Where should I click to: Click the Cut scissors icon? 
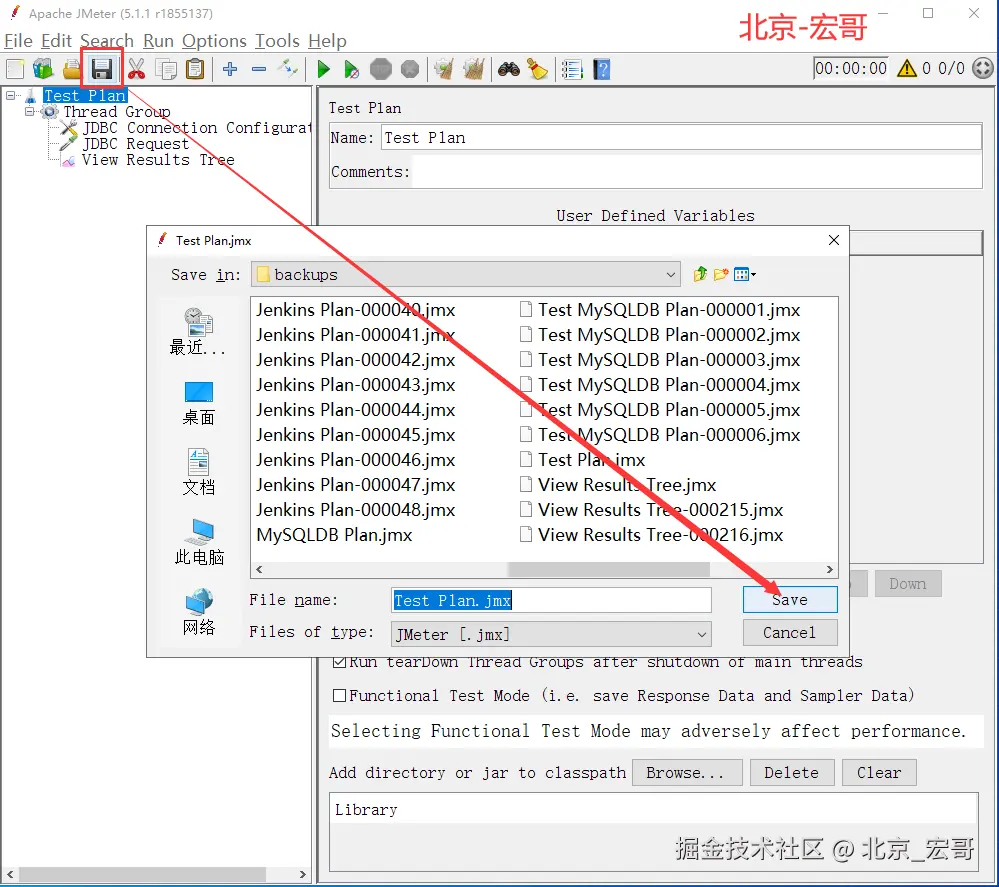tap(136, 69)
